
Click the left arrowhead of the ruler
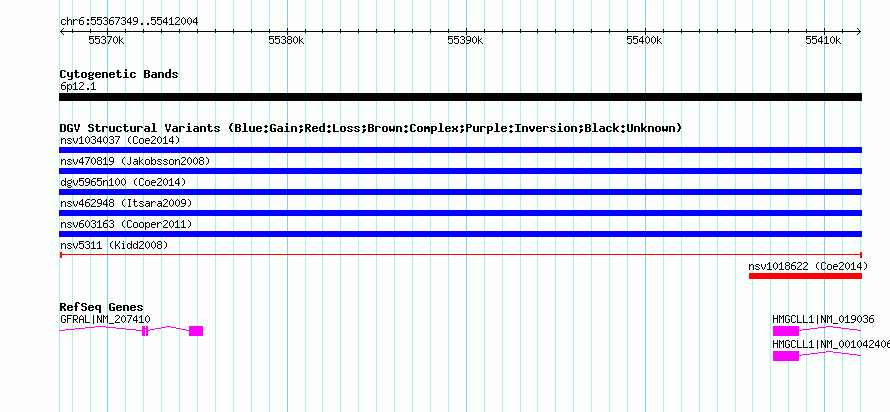point(62,32)
